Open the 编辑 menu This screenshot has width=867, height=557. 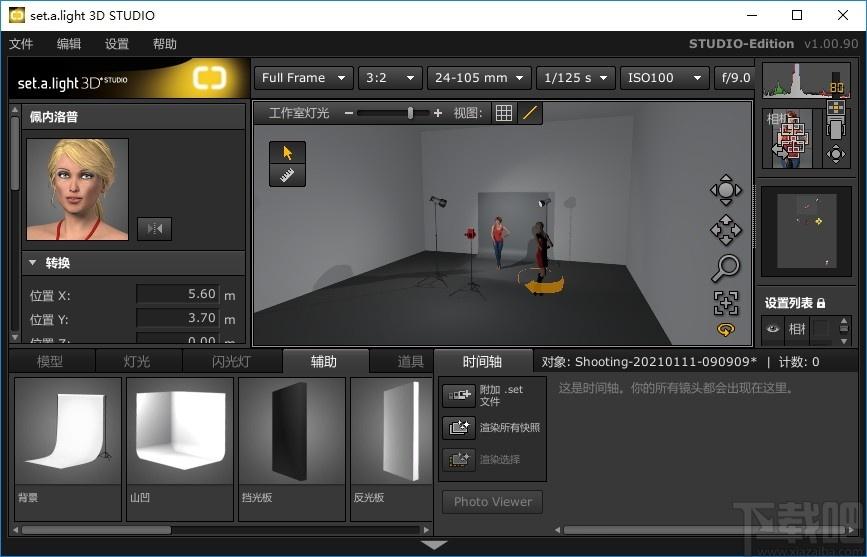69,44
